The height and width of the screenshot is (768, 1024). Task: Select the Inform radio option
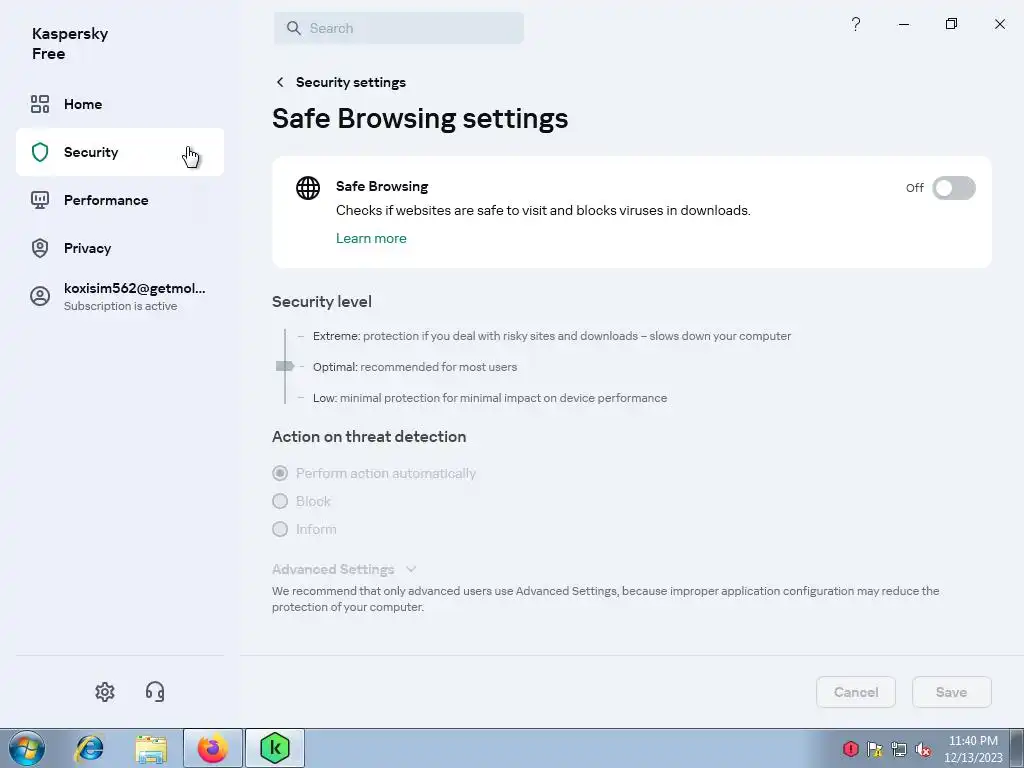(304, 529)
